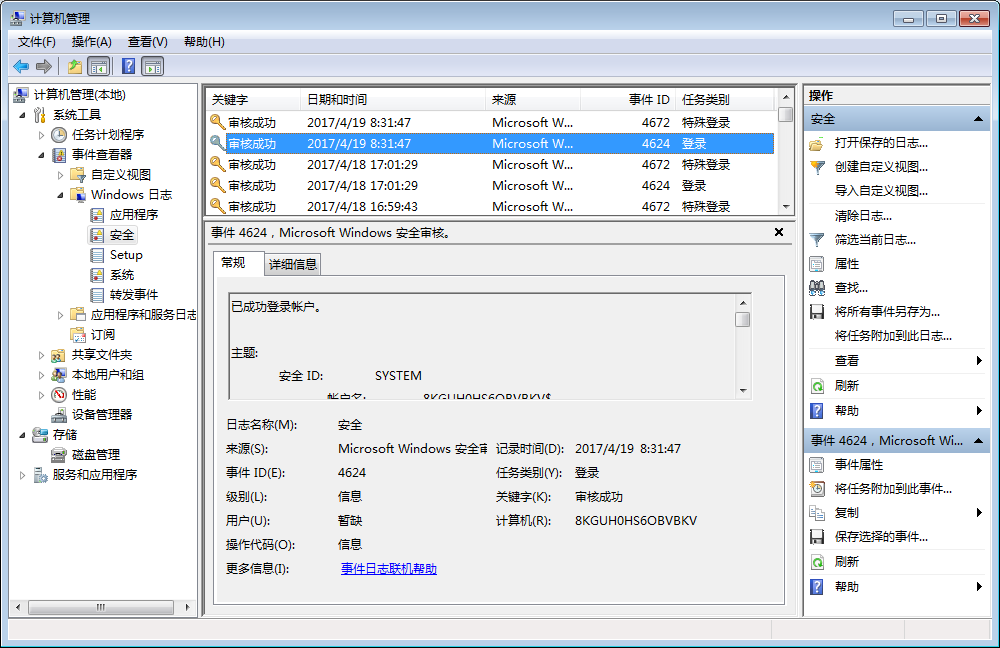Click the filter current log funnel icon

[x=817, y=240]
